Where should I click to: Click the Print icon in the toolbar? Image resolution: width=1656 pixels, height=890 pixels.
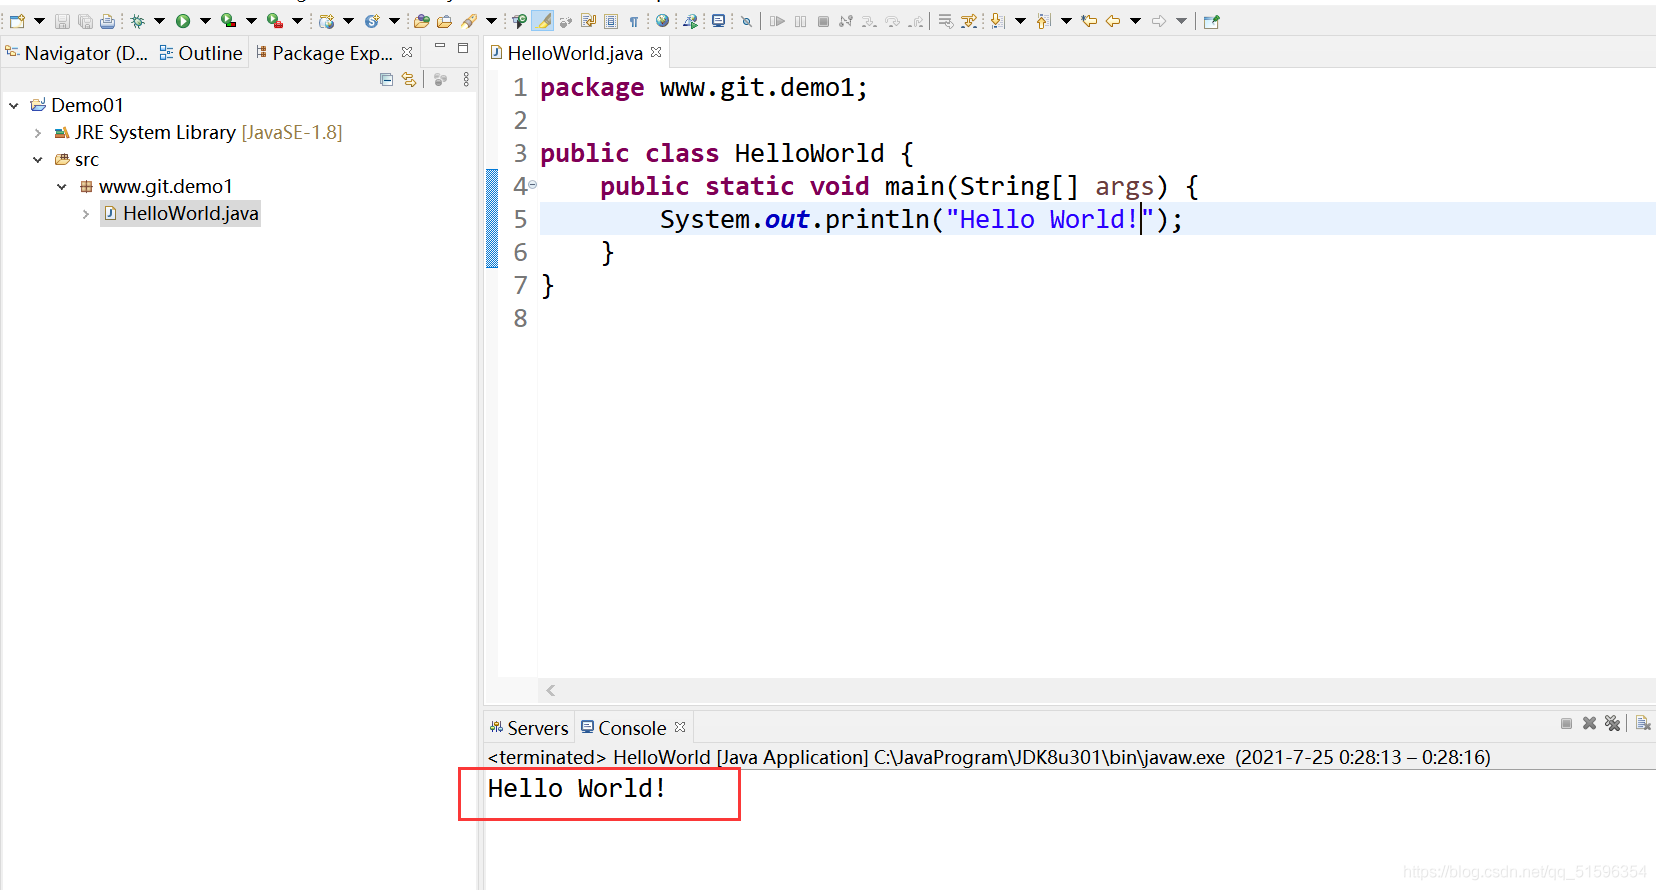[107, 21]
